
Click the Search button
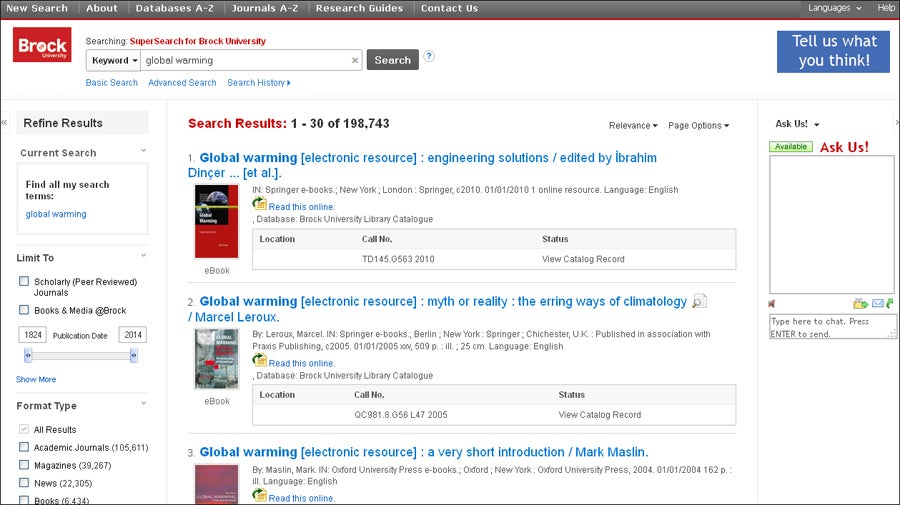click(x=393, y=60)
